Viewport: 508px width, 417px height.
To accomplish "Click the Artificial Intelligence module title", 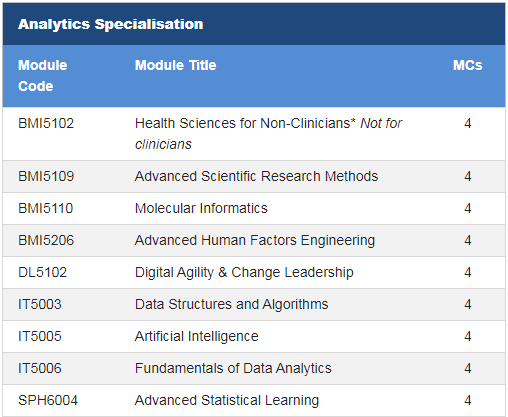I will coord(197,337).
